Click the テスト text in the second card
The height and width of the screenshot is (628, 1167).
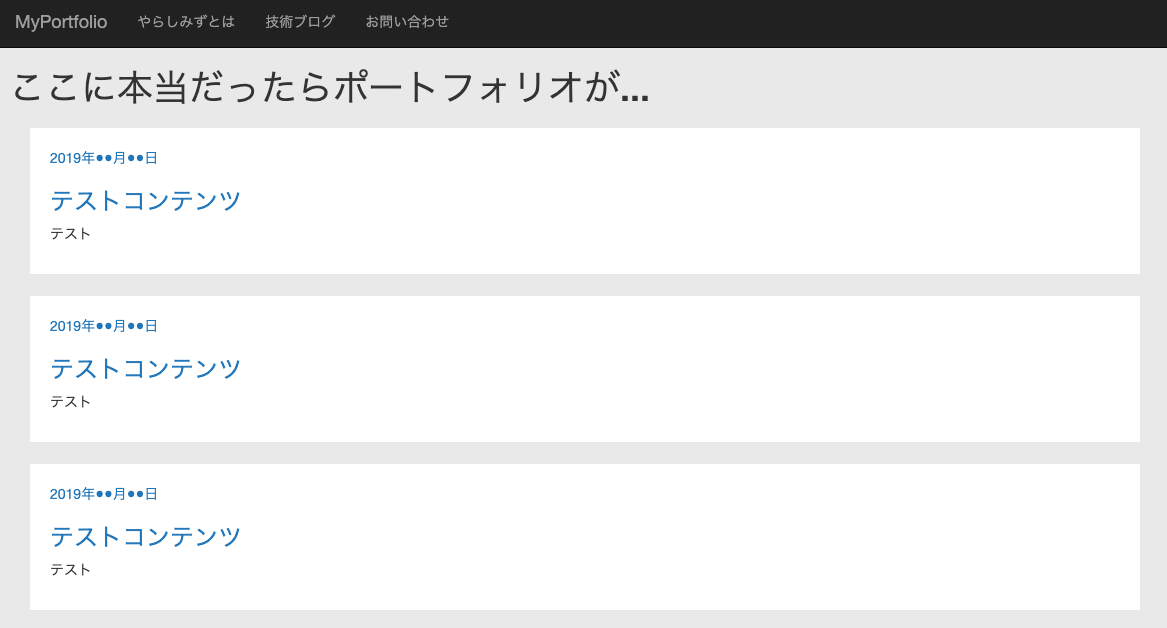tap(71, 402)
